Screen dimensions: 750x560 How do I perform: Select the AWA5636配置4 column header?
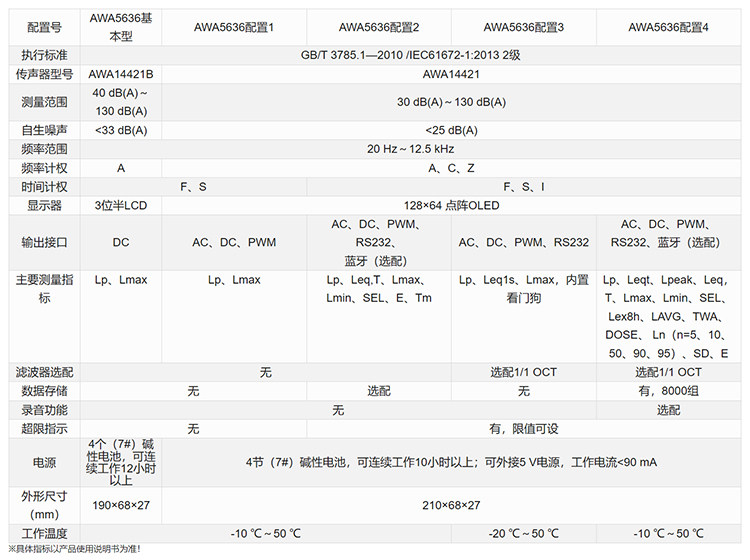pyautogui.click(x=669, y=27)
